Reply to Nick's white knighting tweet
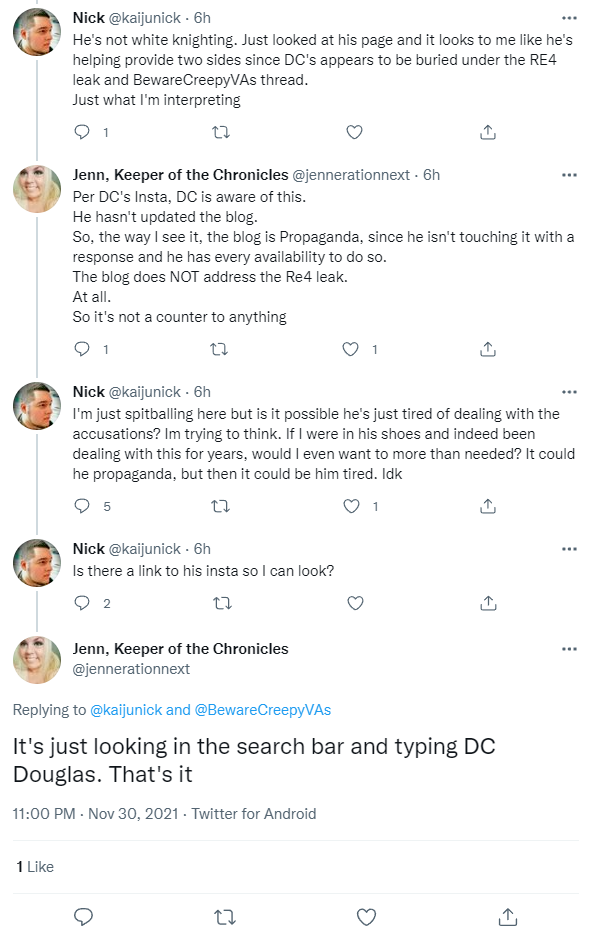Image resolution: width=595 pixels, height=926 pixels. click(x=82, y=132)
